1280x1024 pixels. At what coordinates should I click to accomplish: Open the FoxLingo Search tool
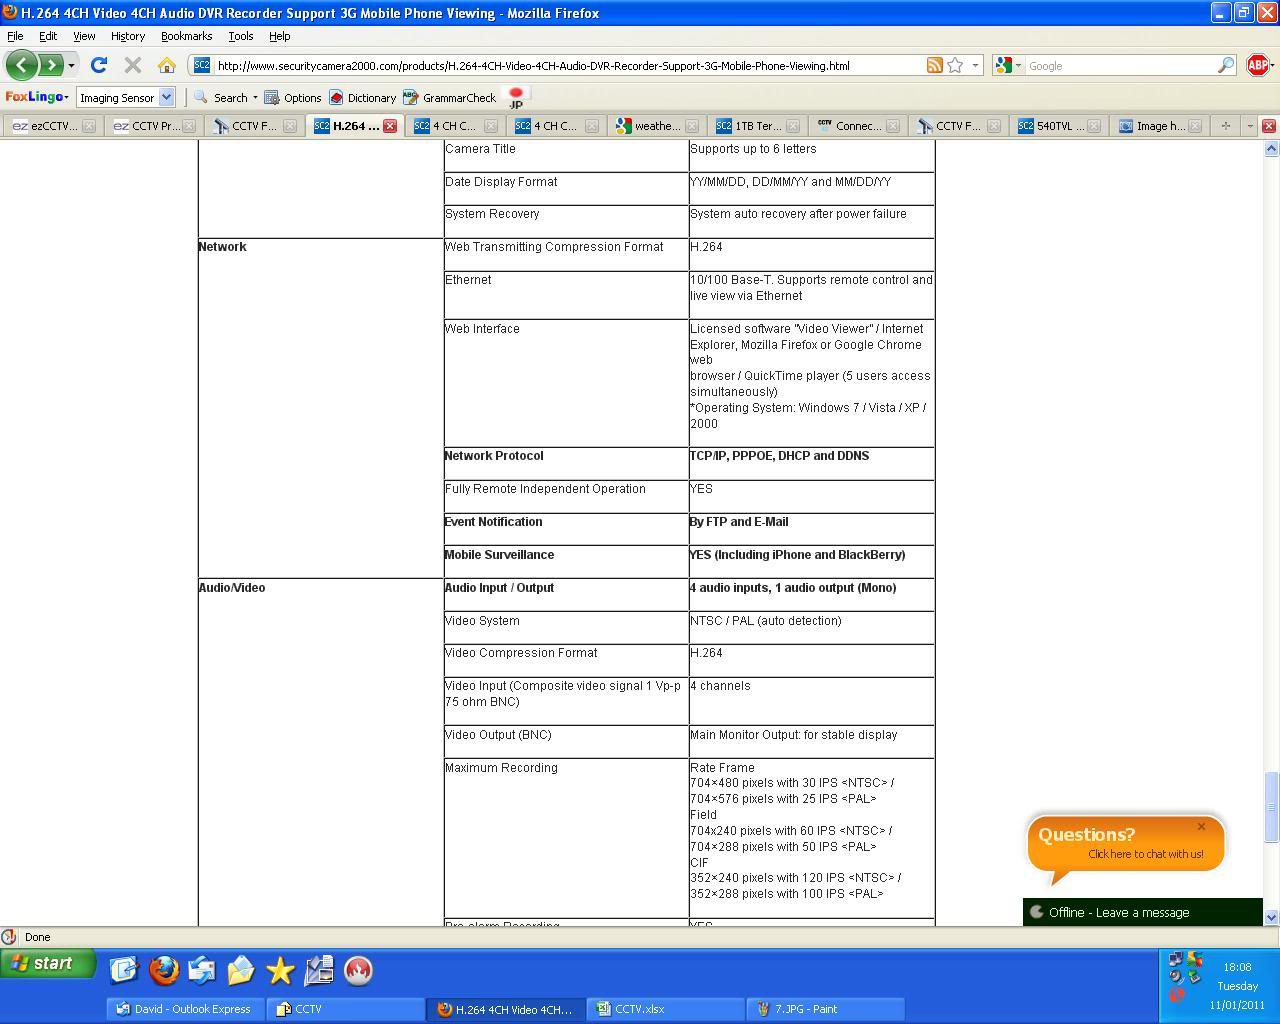[221, 98]
